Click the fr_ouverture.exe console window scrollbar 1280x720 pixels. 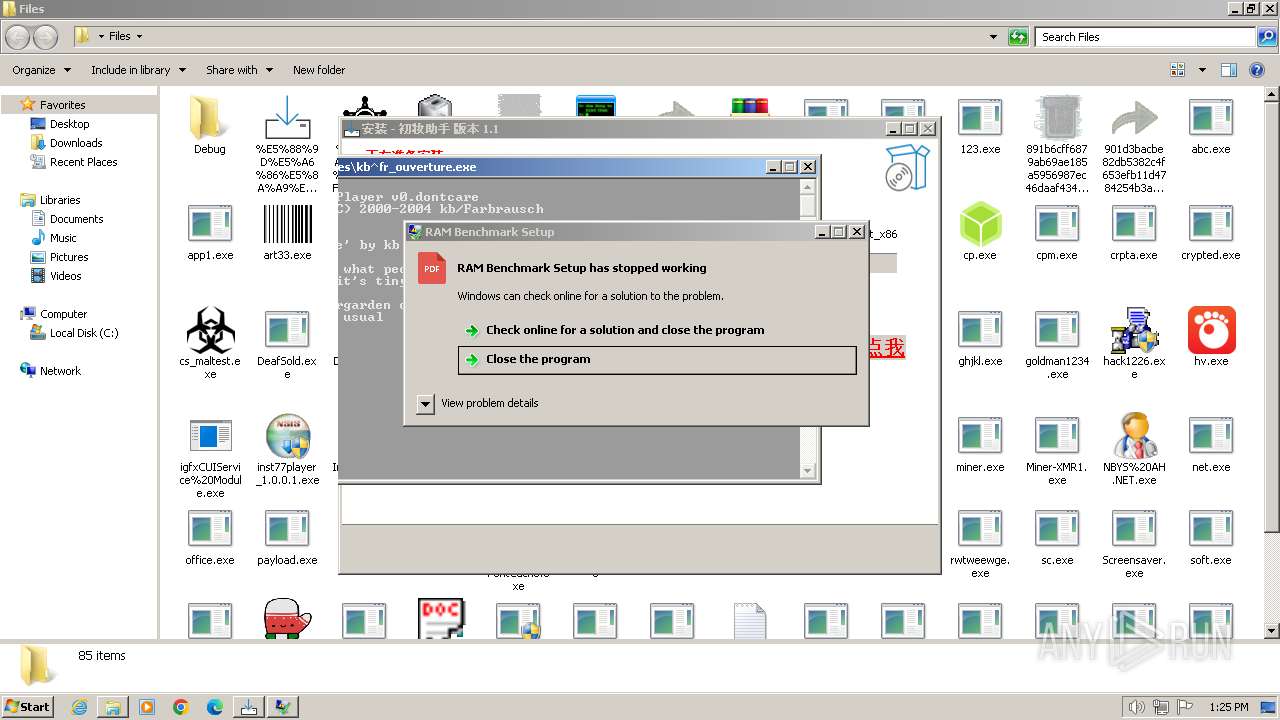(809, 328)
